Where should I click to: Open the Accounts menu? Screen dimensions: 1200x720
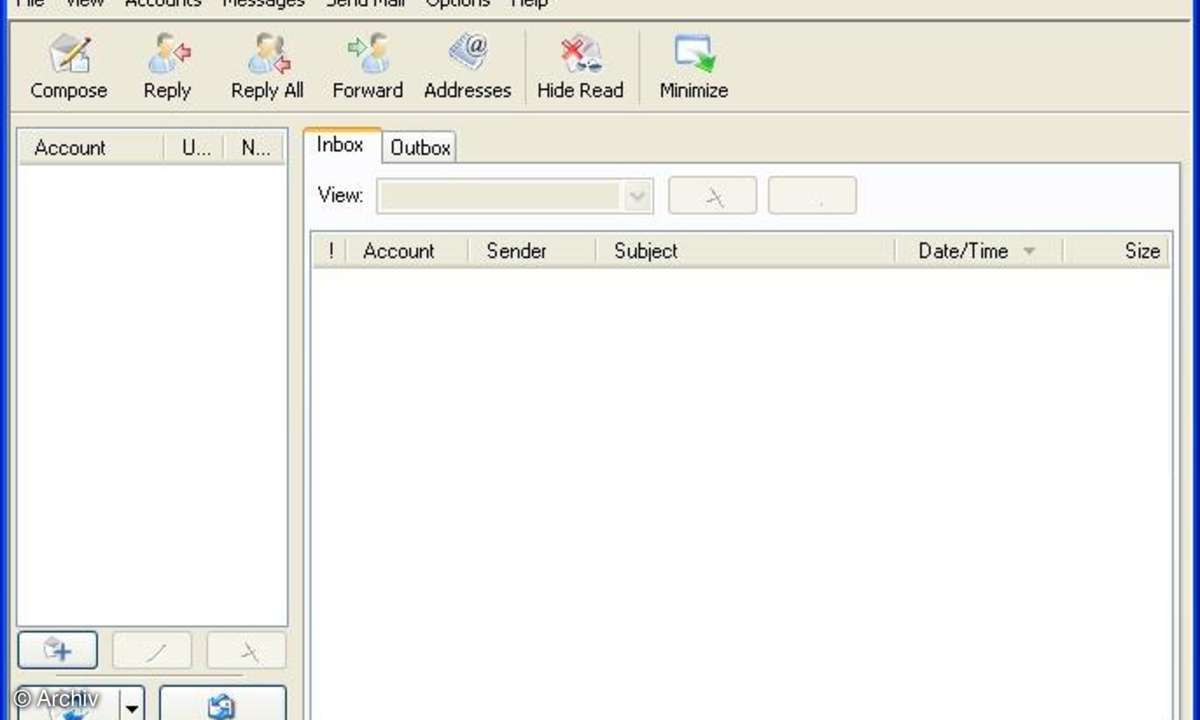click(x=163, y=3)
